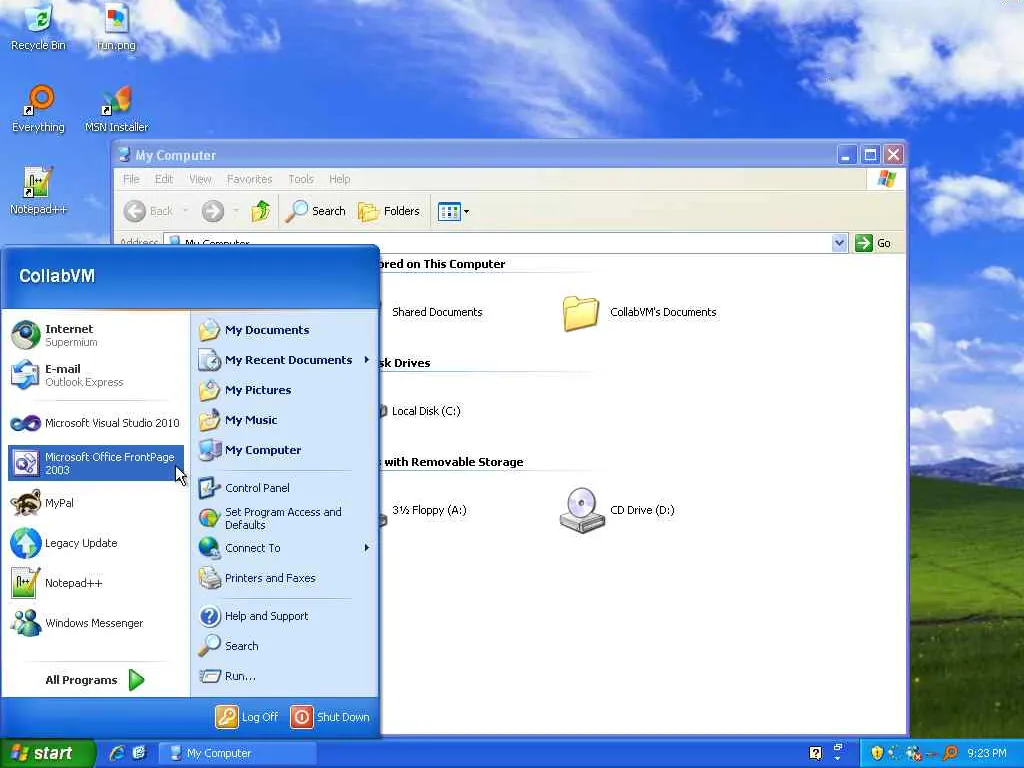Expand All Programs list
This screenshot has width=1024, height=768.
click(95, 680)
